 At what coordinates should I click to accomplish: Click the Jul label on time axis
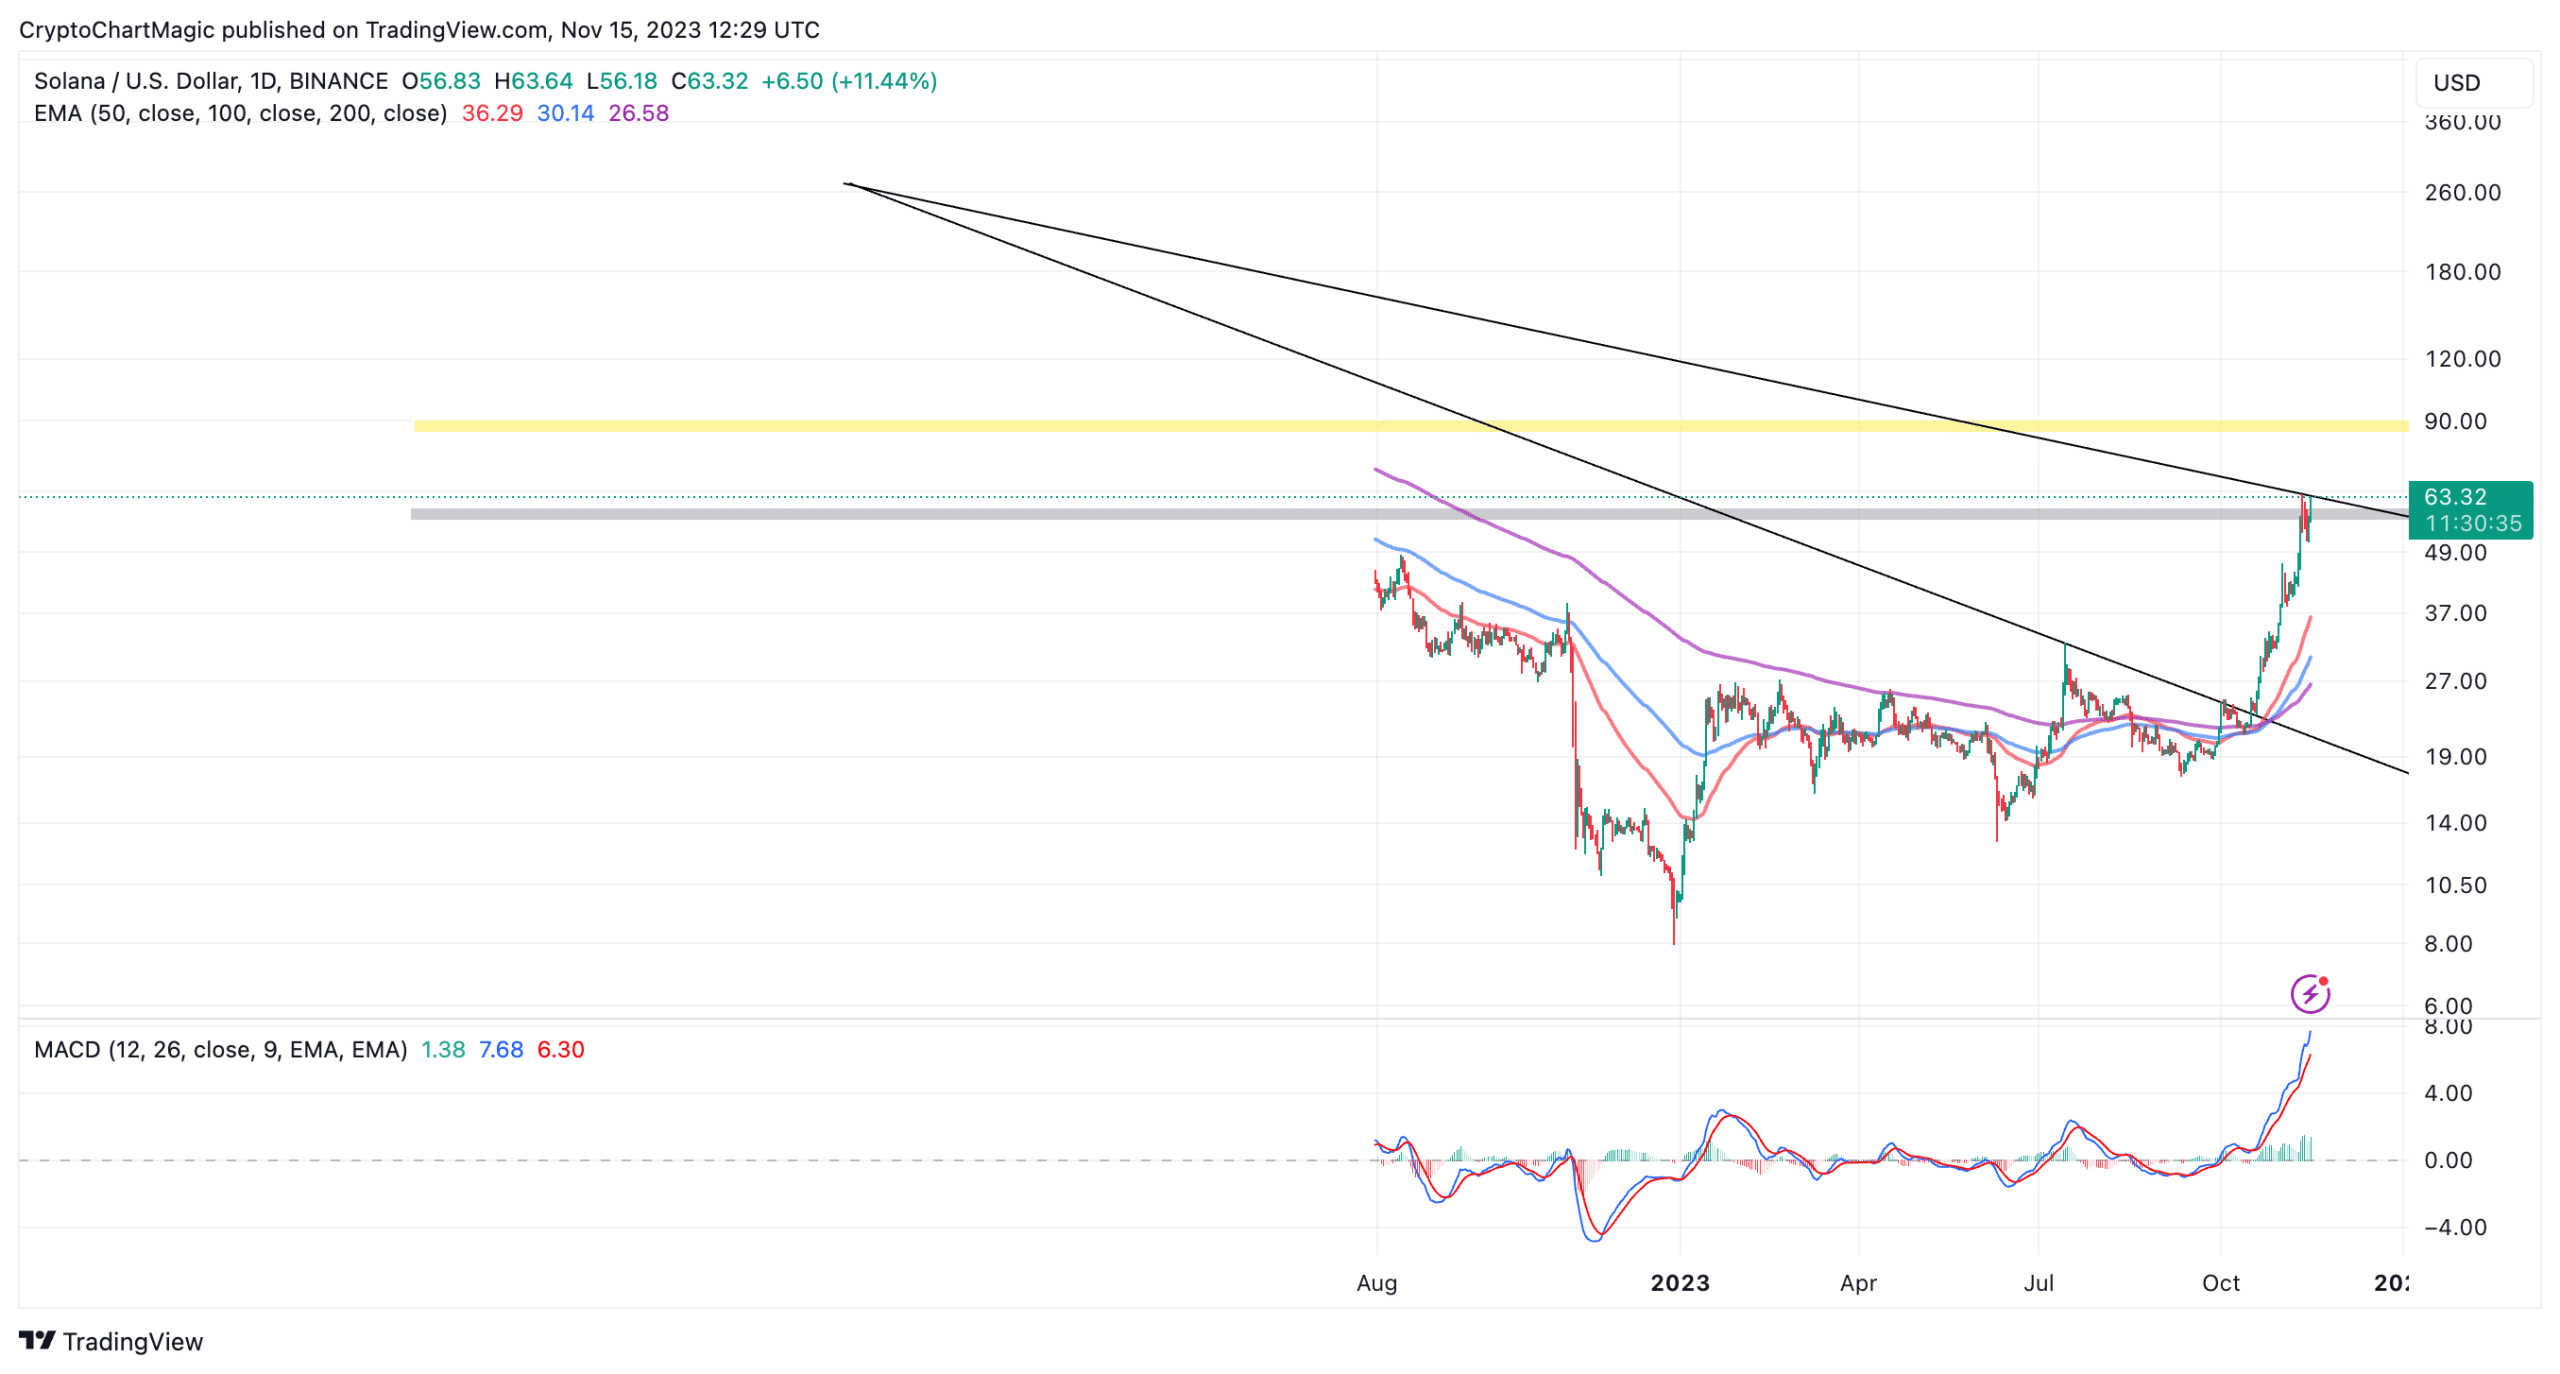point(2037,1282)
